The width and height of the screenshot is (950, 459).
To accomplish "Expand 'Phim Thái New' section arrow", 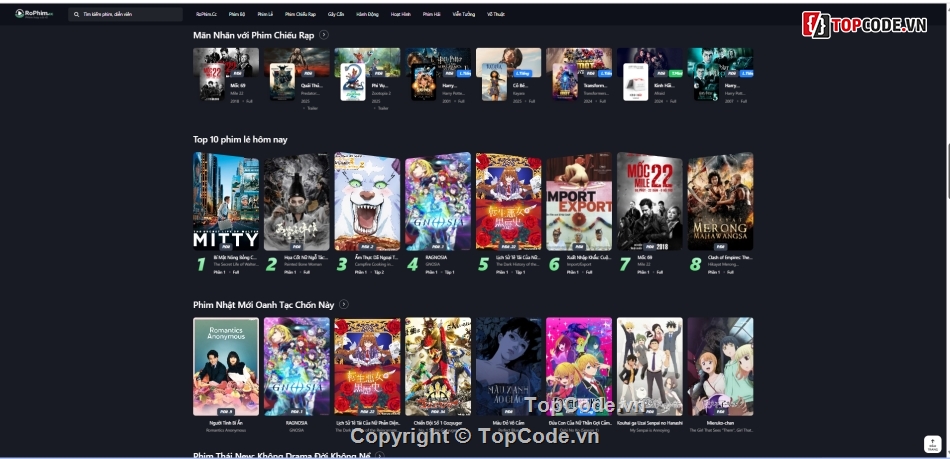I will [x=380, y=456].
